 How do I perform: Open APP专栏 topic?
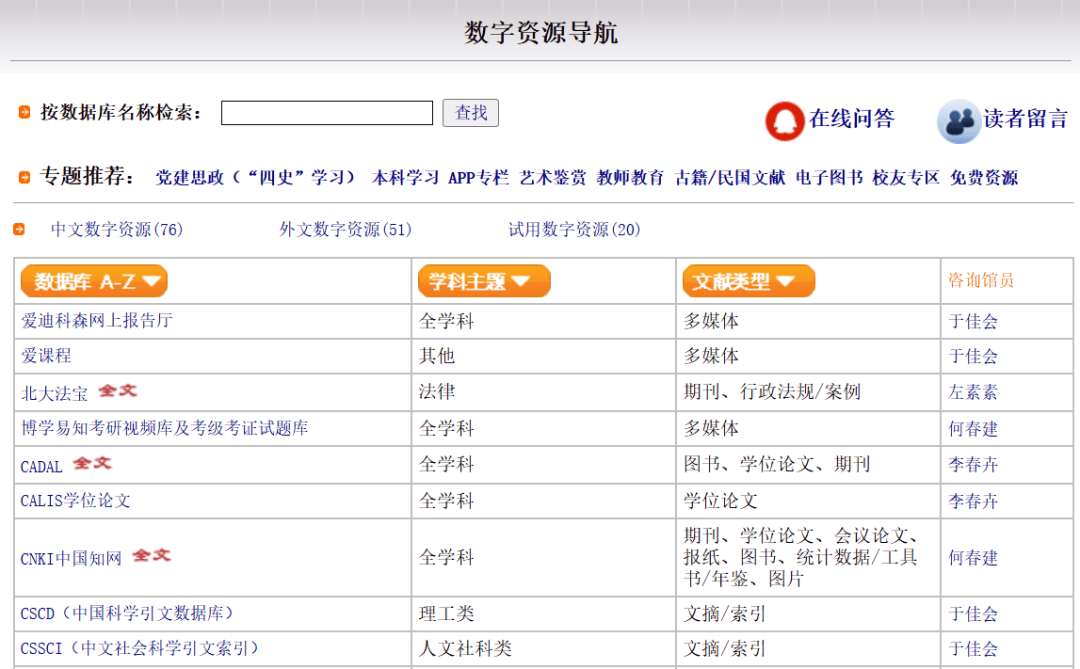(x=479, y=178)
